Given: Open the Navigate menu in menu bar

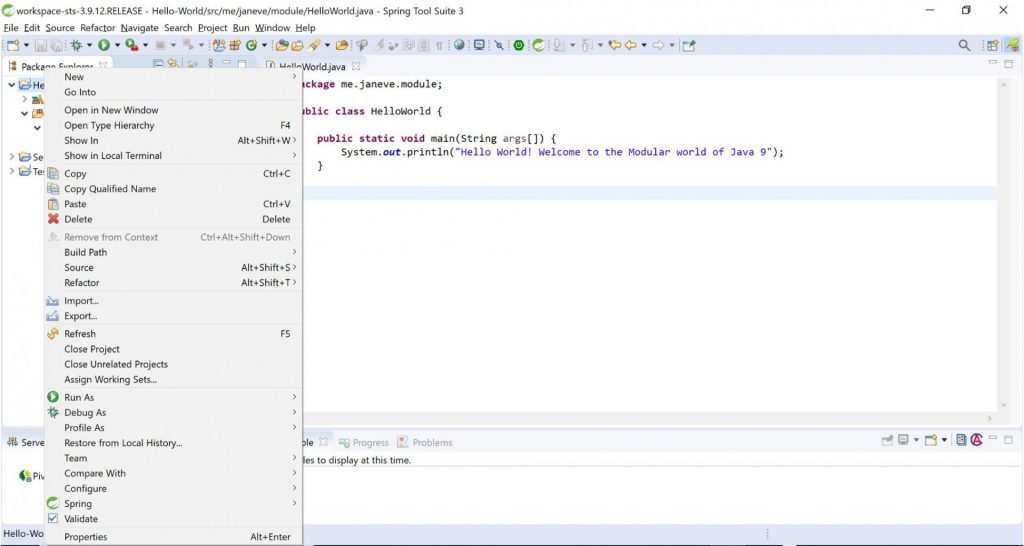Looking at the screenshot, I should coord(139,28).
